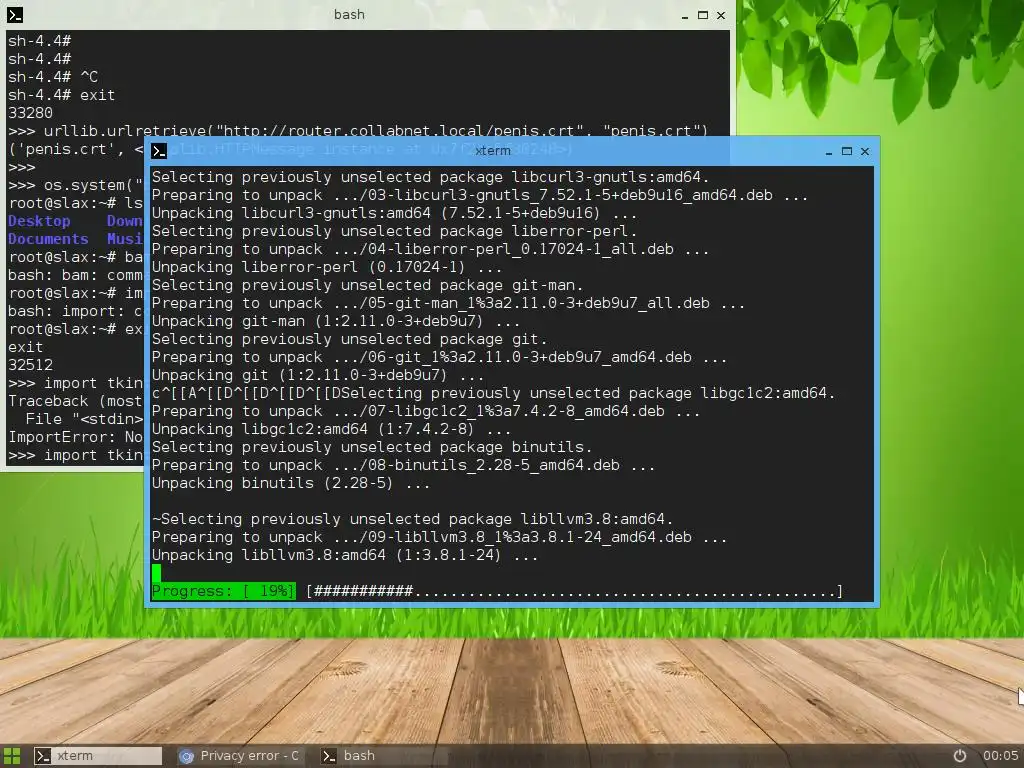Click Chromium icon of Privacy error taskbar entry
Image resolution: width=1024 pixels, height=768 pixels.
(187, 756)
